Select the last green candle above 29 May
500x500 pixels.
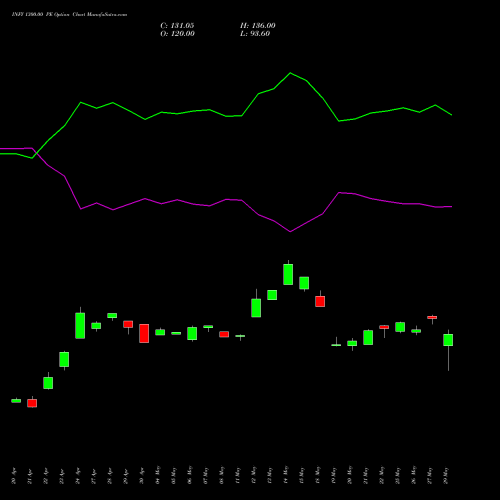448,340
